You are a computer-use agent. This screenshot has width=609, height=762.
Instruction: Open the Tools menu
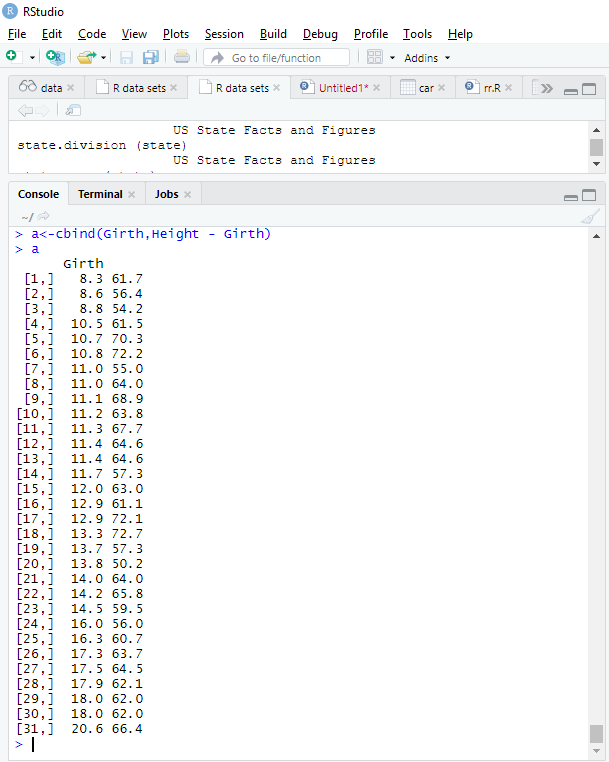(417, 34)
